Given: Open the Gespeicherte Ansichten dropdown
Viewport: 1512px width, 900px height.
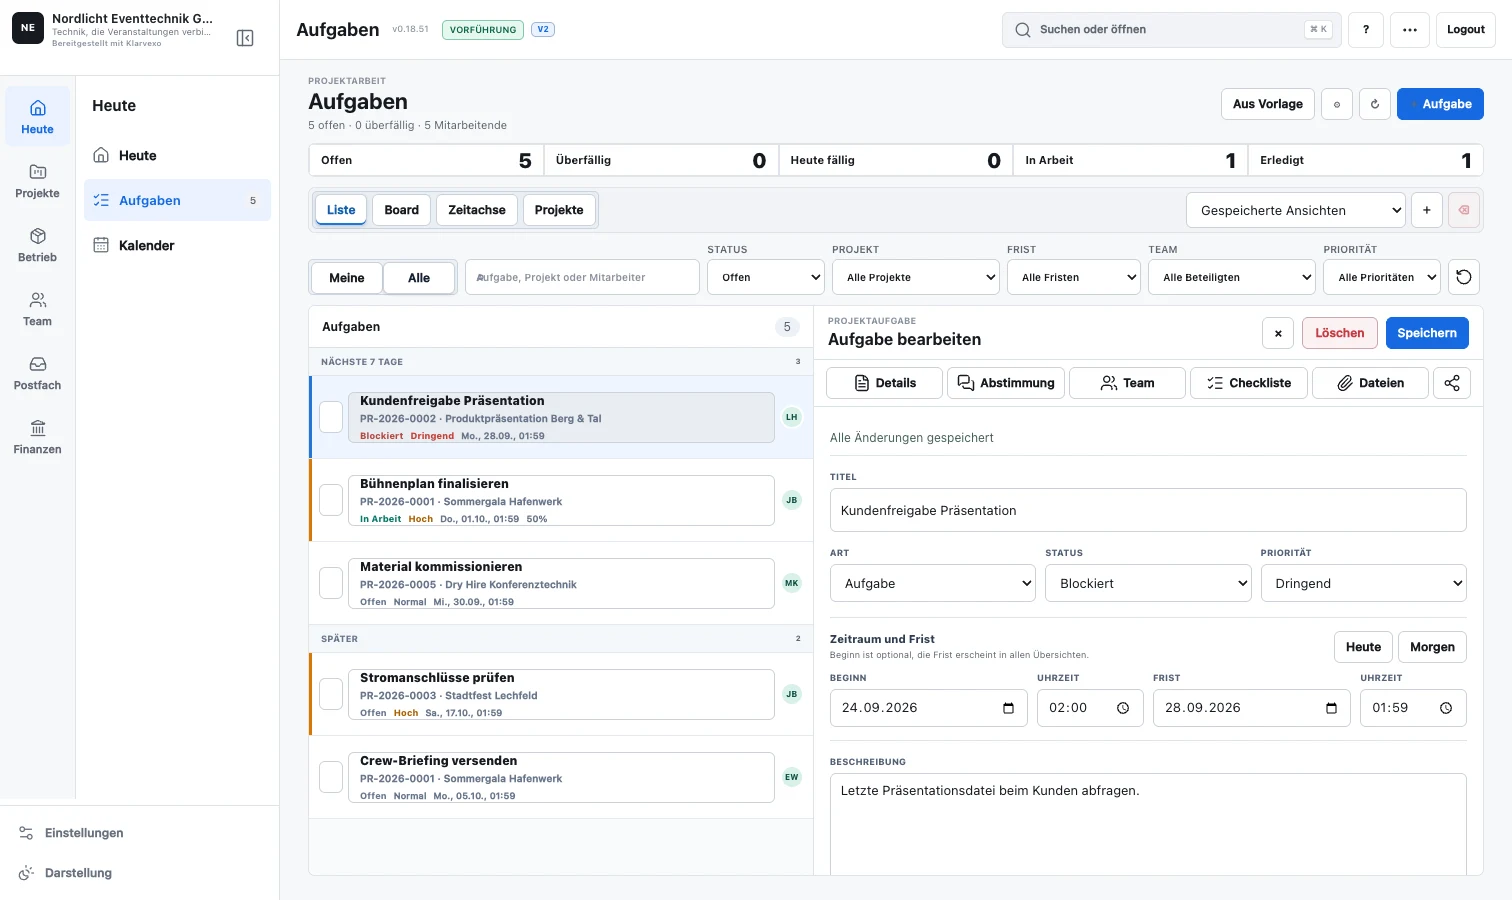Looking at the screenshot, I should pyautogui.click(x=1296, y=210).
